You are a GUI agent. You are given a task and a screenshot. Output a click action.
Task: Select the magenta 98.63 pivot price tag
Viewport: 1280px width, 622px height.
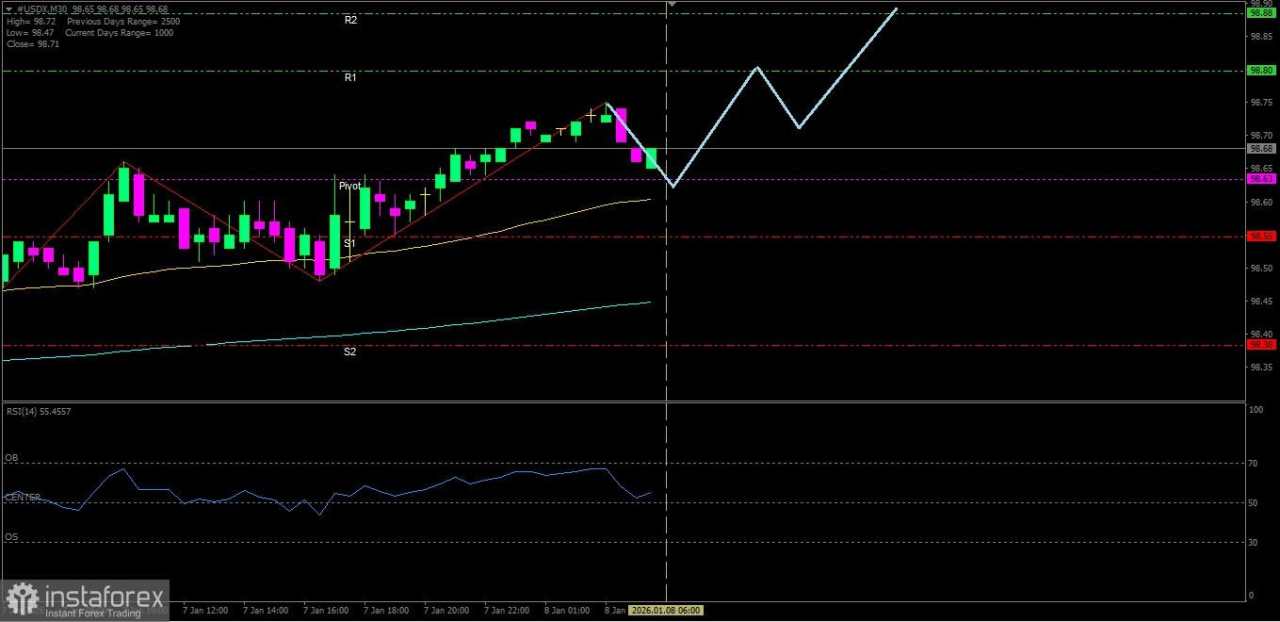1261,179
